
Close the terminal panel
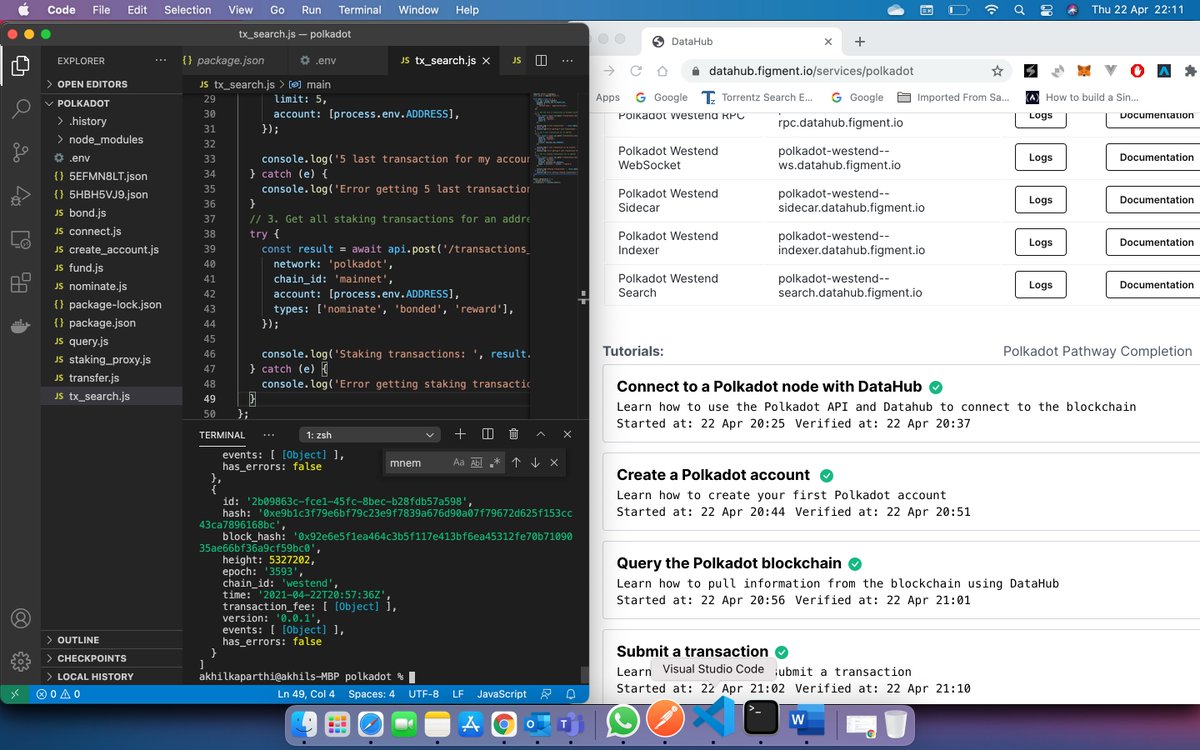568,434
